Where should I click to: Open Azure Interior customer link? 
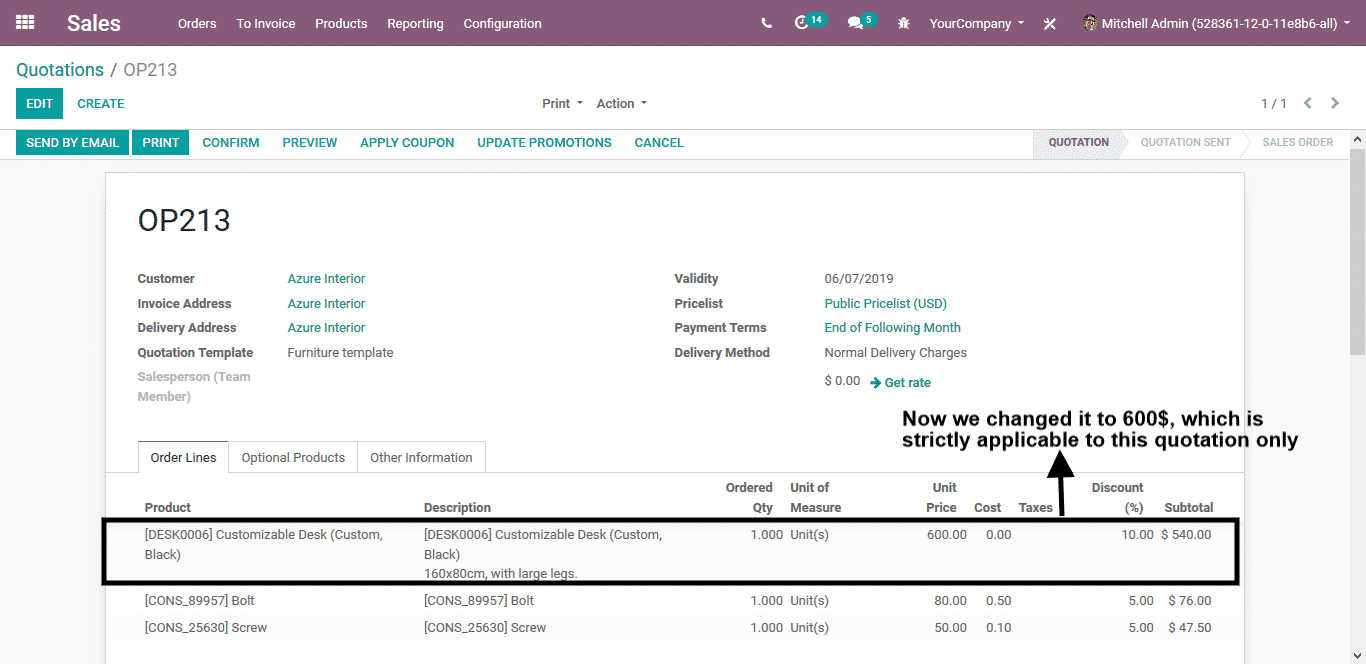tap(326, 279)
